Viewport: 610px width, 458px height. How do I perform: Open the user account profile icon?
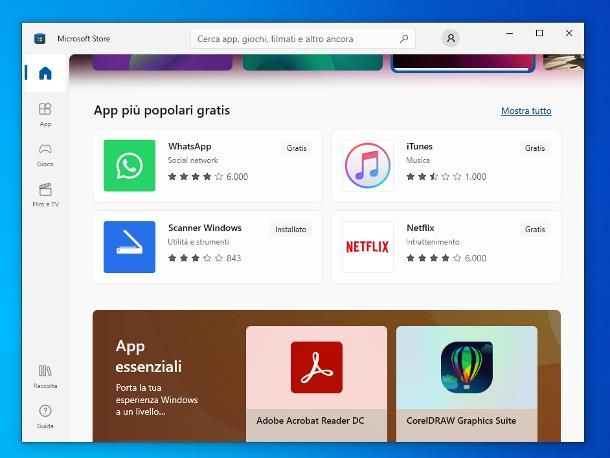point(450,39)
